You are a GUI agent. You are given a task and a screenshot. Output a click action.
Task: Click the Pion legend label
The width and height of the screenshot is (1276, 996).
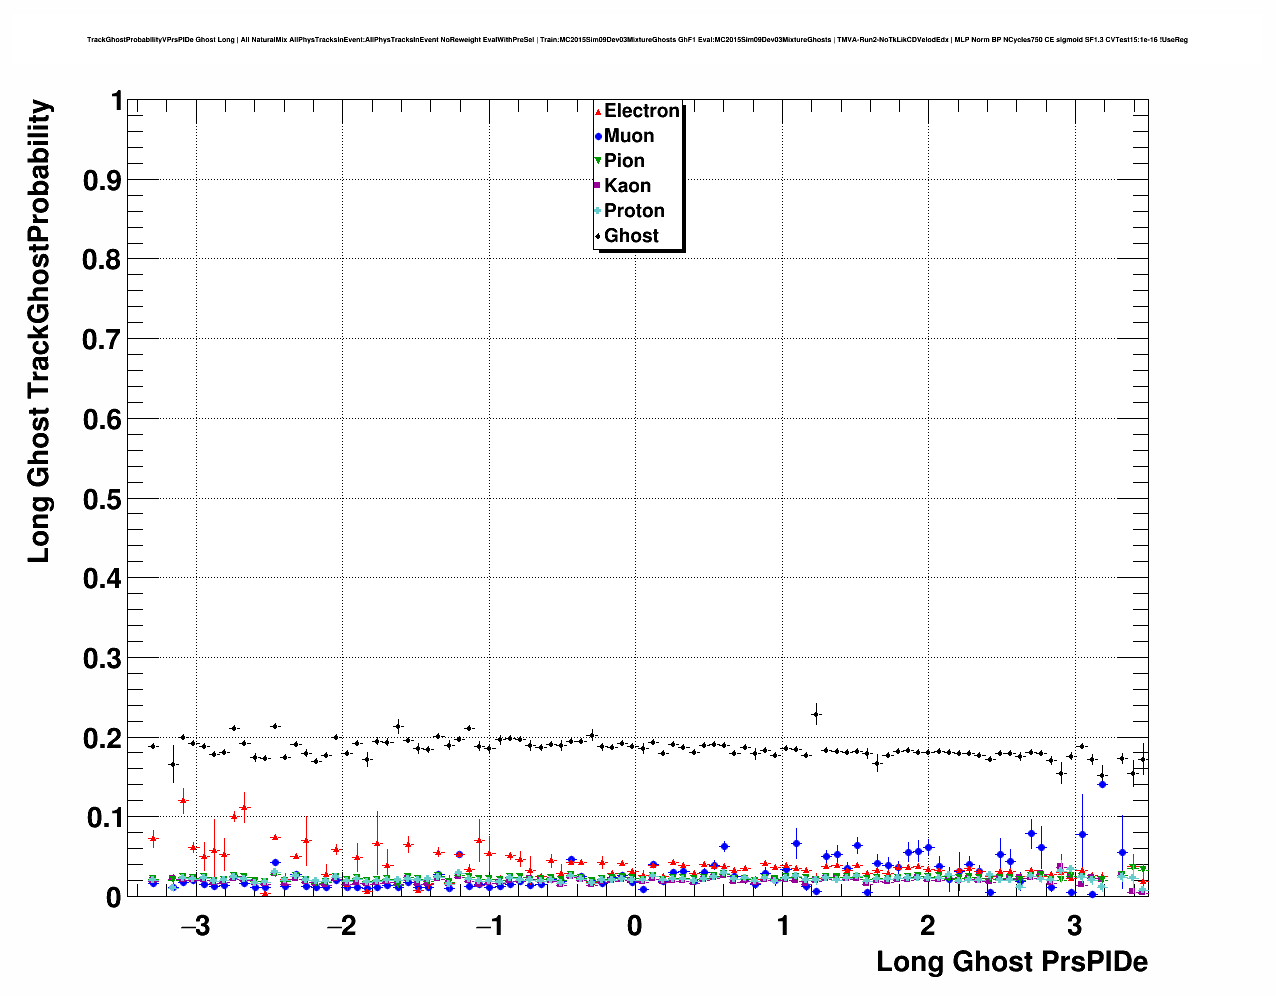(x=624, y=161)
